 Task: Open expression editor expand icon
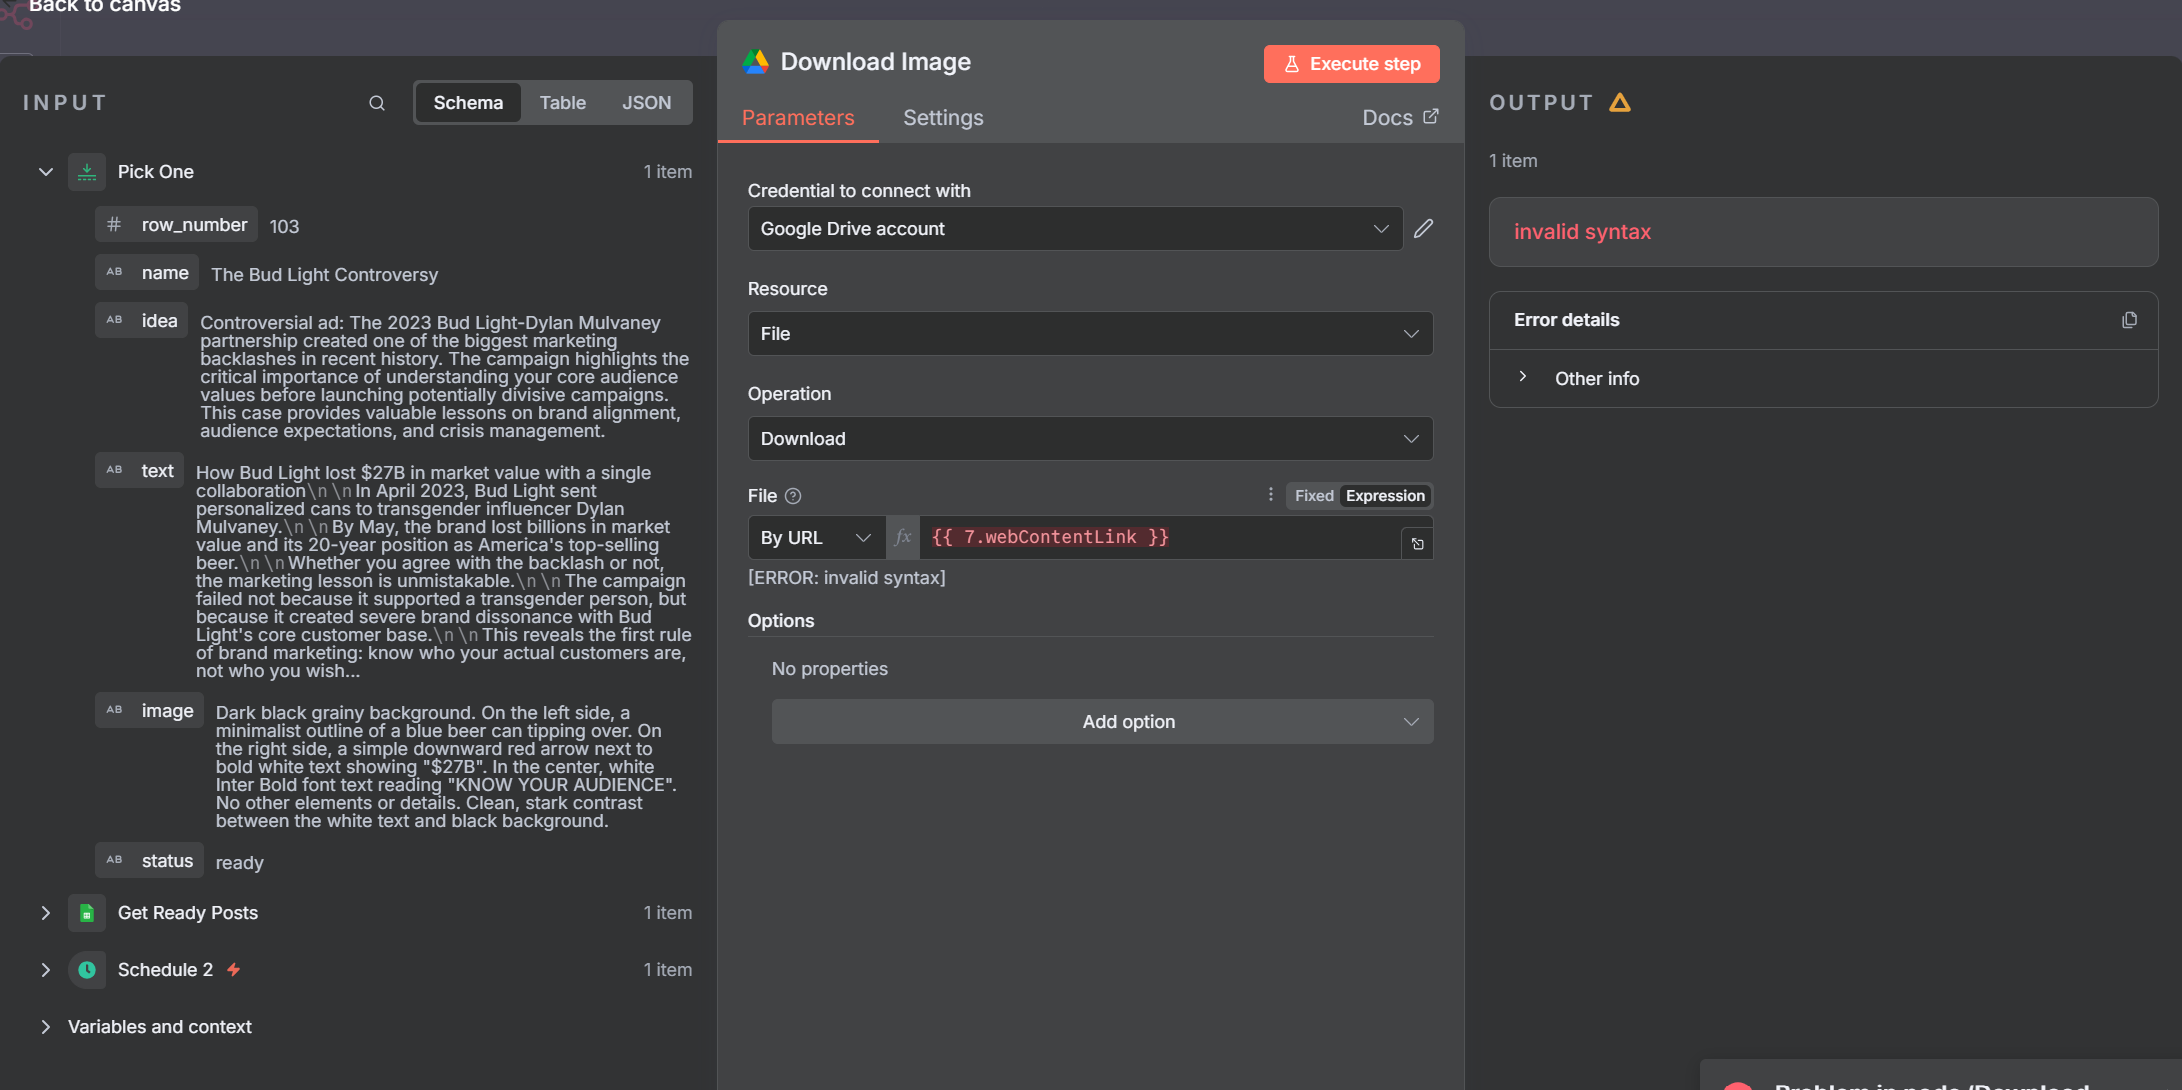coord(1417,544)
